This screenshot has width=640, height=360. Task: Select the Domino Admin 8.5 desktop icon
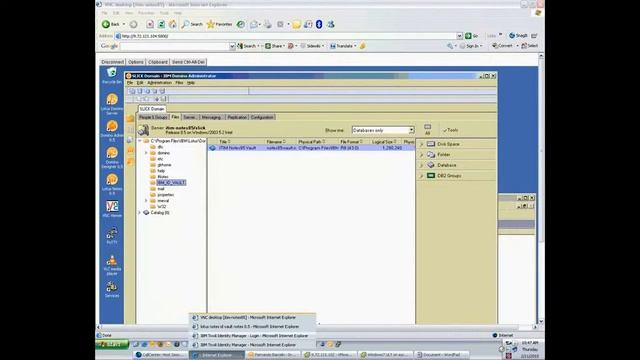pyautogui.click(x=112, y=131)
